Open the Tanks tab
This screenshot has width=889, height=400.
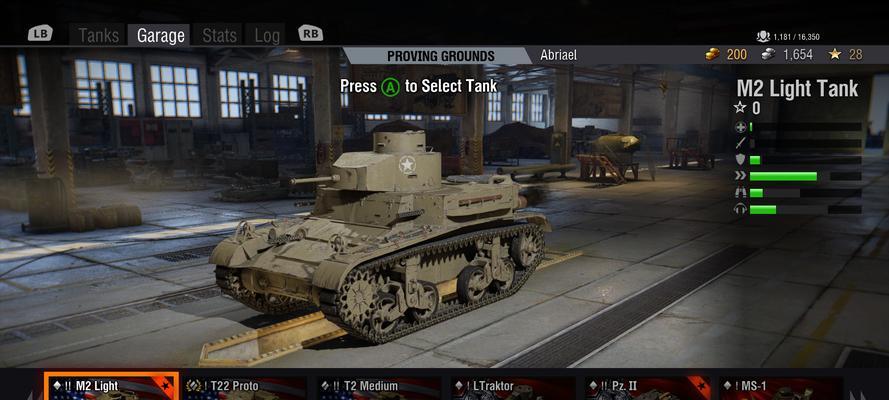(x=99, y=36)
